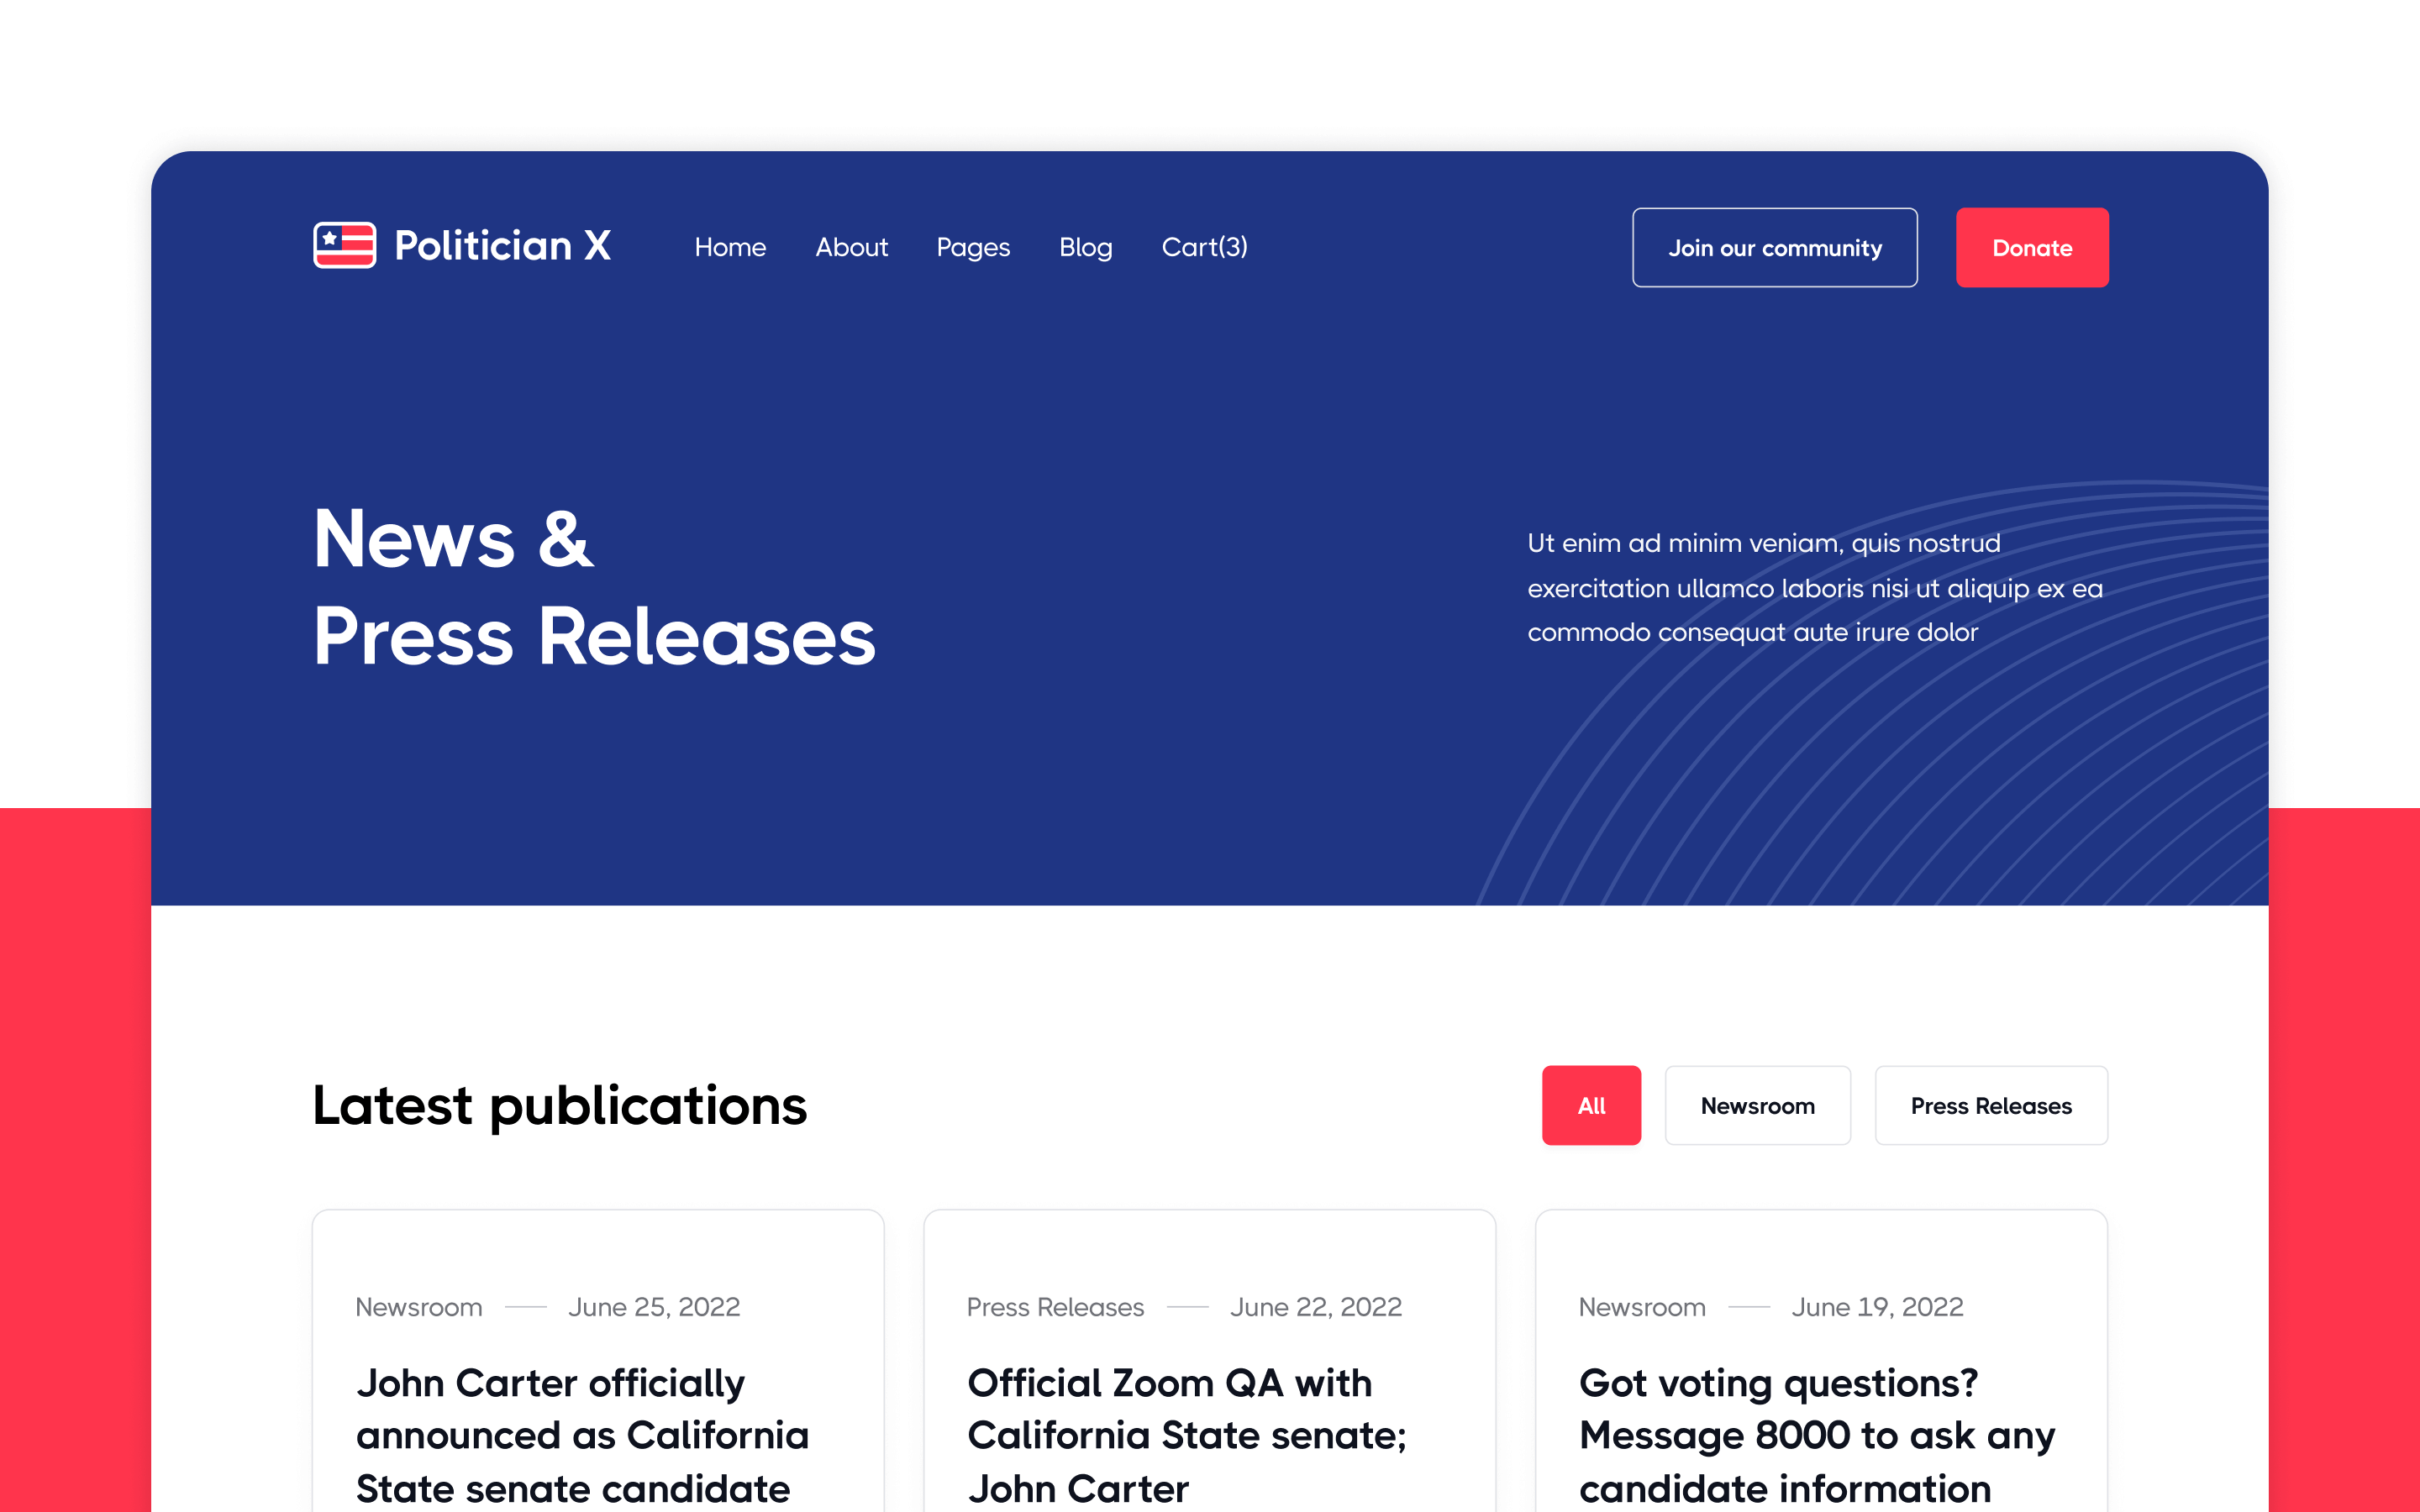Click the Press Releases label on Zoom QA card
Image resolution: width=2420 pixels, height=1512 pixels.
(1055, 1307)
